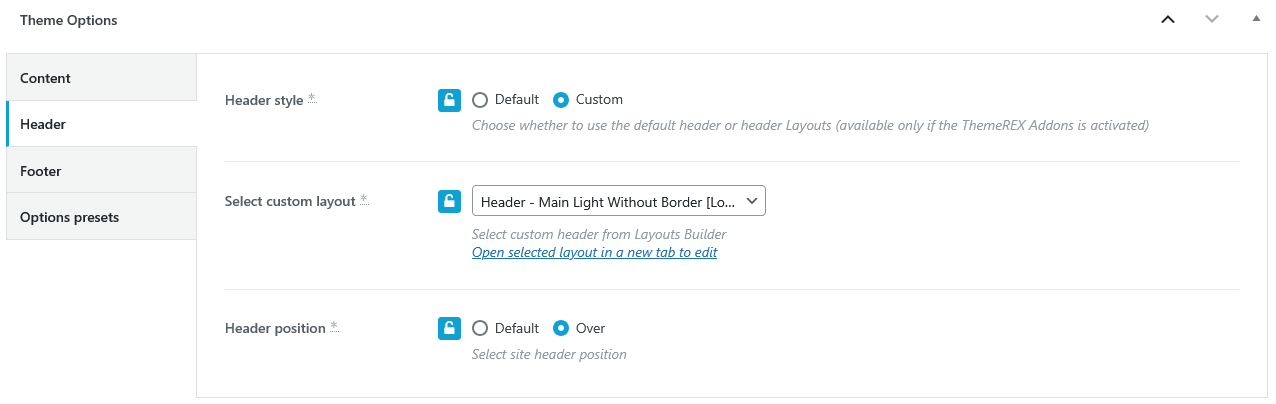Move Theme Options panel up

pos(1167,19)
